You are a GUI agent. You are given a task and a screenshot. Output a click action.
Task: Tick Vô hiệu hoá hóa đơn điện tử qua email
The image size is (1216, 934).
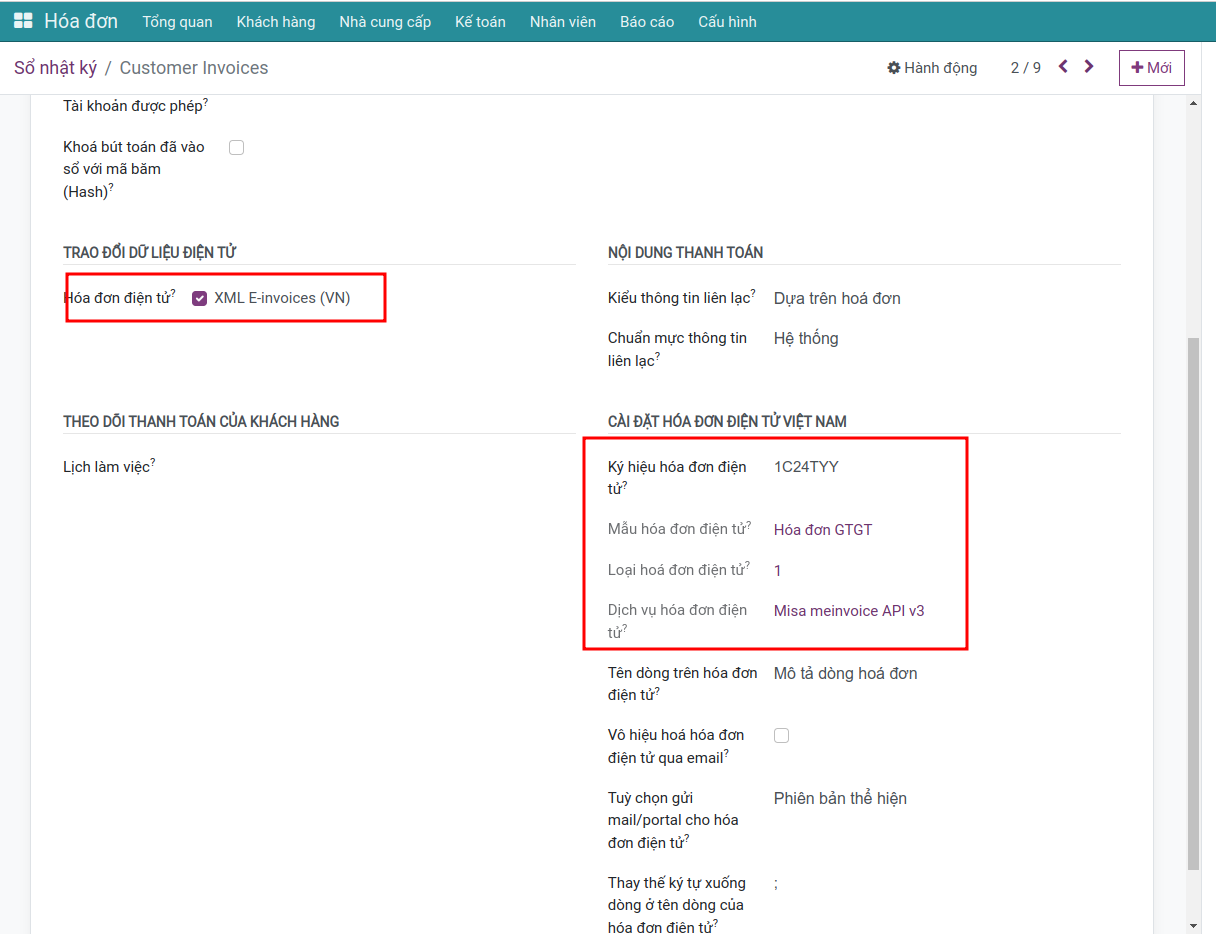pos(782,736)
